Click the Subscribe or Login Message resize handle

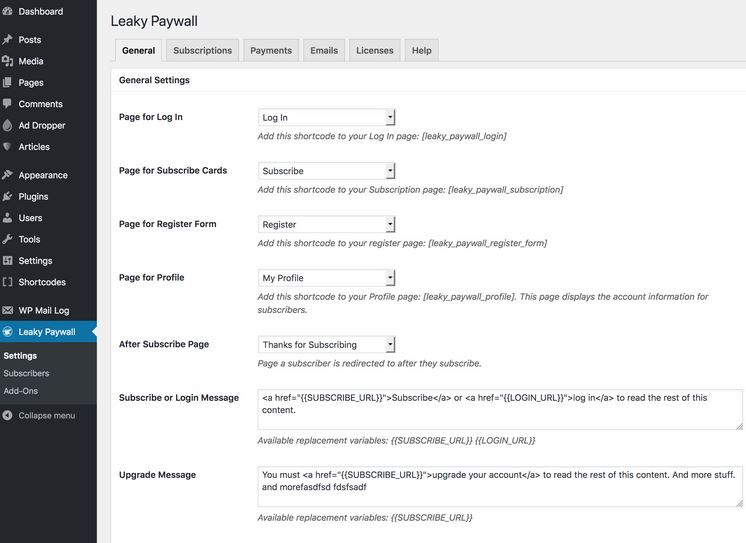click(x=739, y=426)
